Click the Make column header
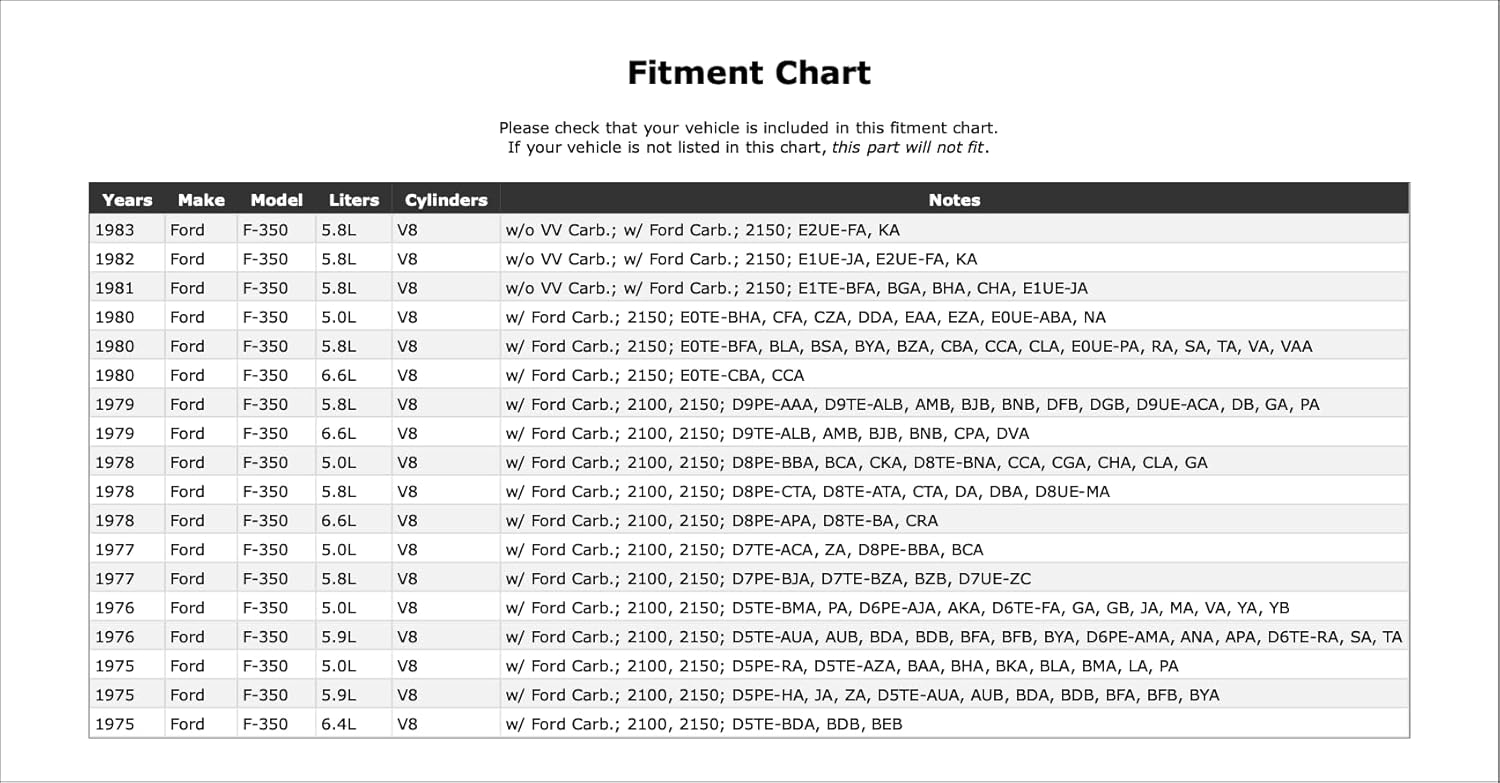 tap(201, 200)
